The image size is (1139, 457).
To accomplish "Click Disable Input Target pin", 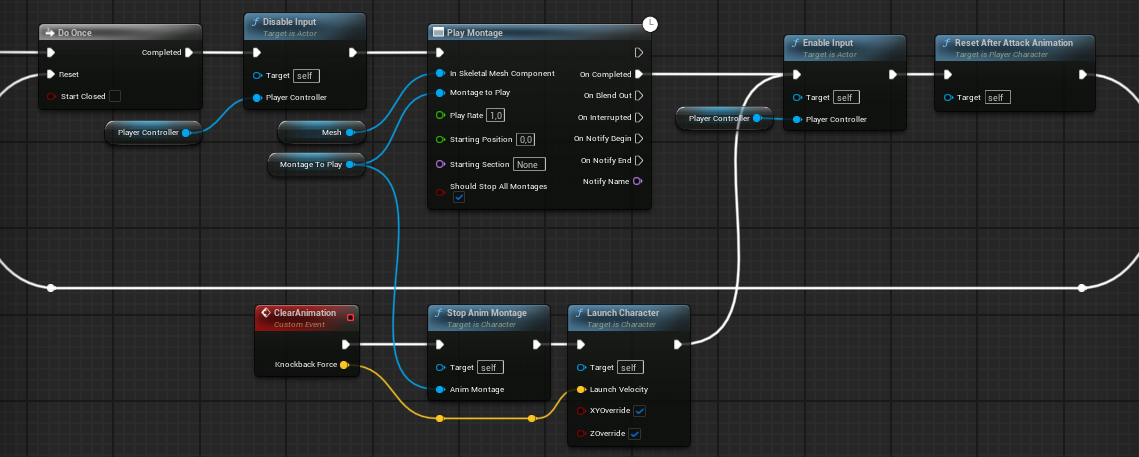I will click(x=256, y=76).
